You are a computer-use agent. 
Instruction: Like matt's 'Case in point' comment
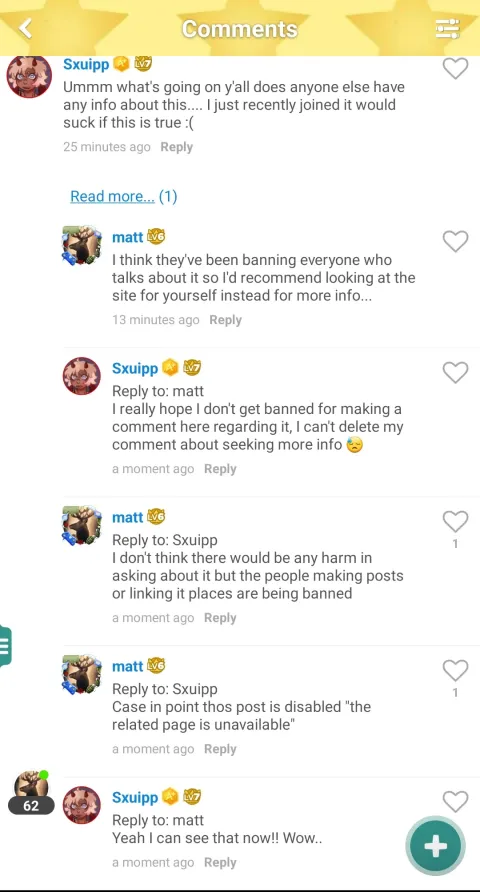[x=456, y=671]
